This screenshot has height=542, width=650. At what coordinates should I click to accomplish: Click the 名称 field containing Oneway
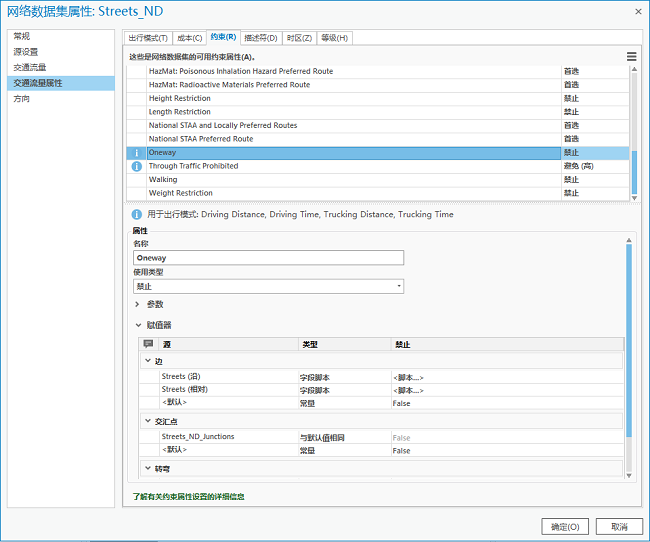[268, 257]
